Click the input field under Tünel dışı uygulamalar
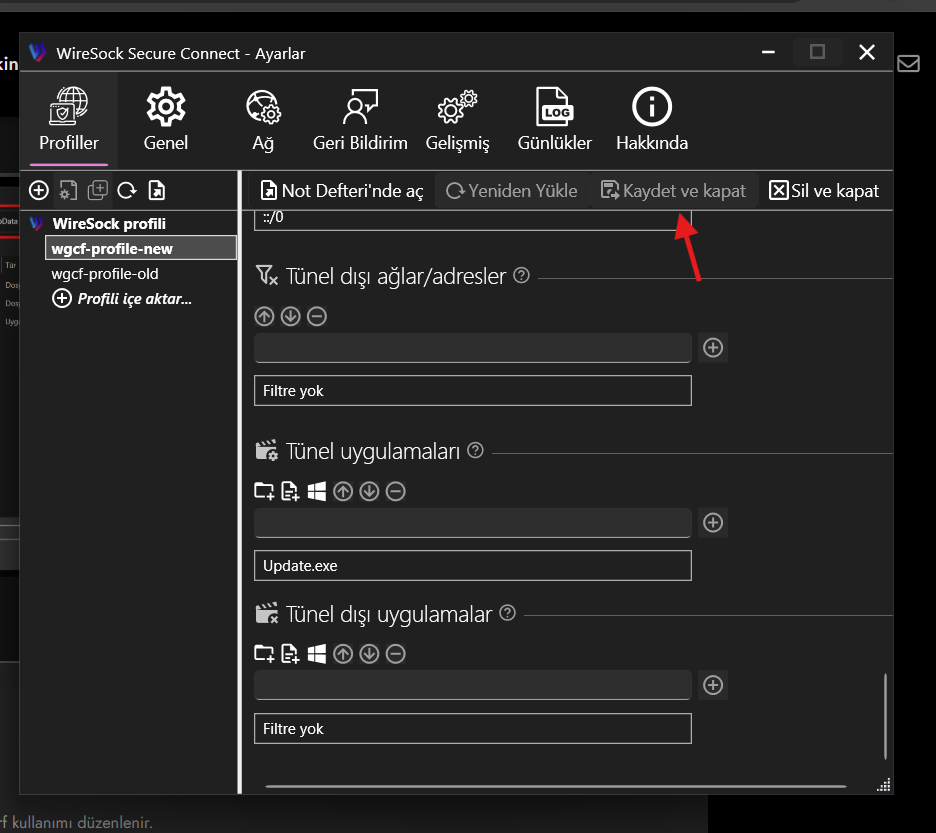This screenshot has width=936, height=833. (x=473, y=685)
